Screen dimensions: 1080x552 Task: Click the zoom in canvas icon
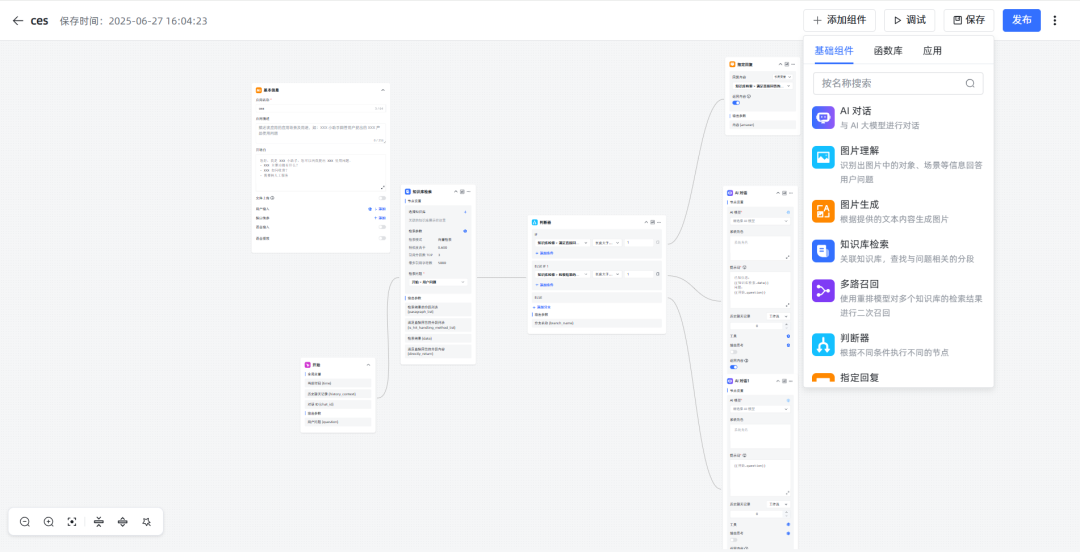(48, 522)
